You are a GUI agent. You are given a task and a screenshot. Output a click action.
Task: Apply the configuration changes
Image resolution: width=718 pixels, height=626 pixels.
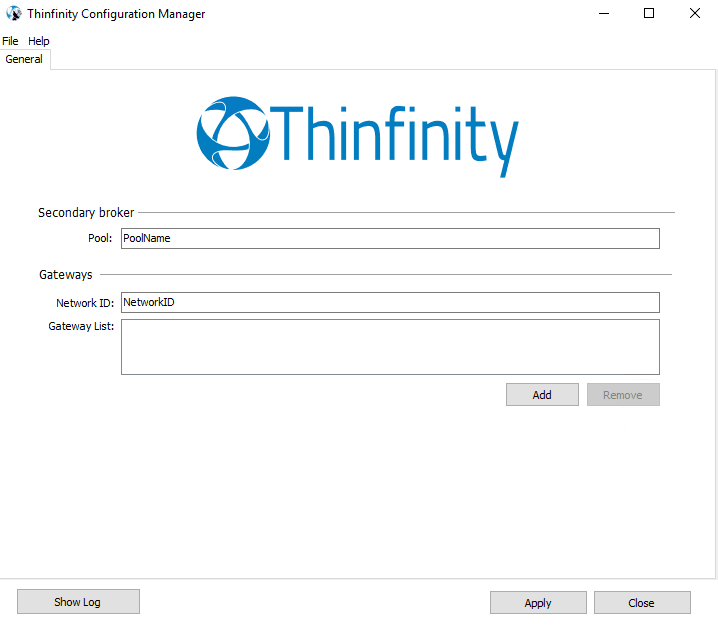pos(538,603)
